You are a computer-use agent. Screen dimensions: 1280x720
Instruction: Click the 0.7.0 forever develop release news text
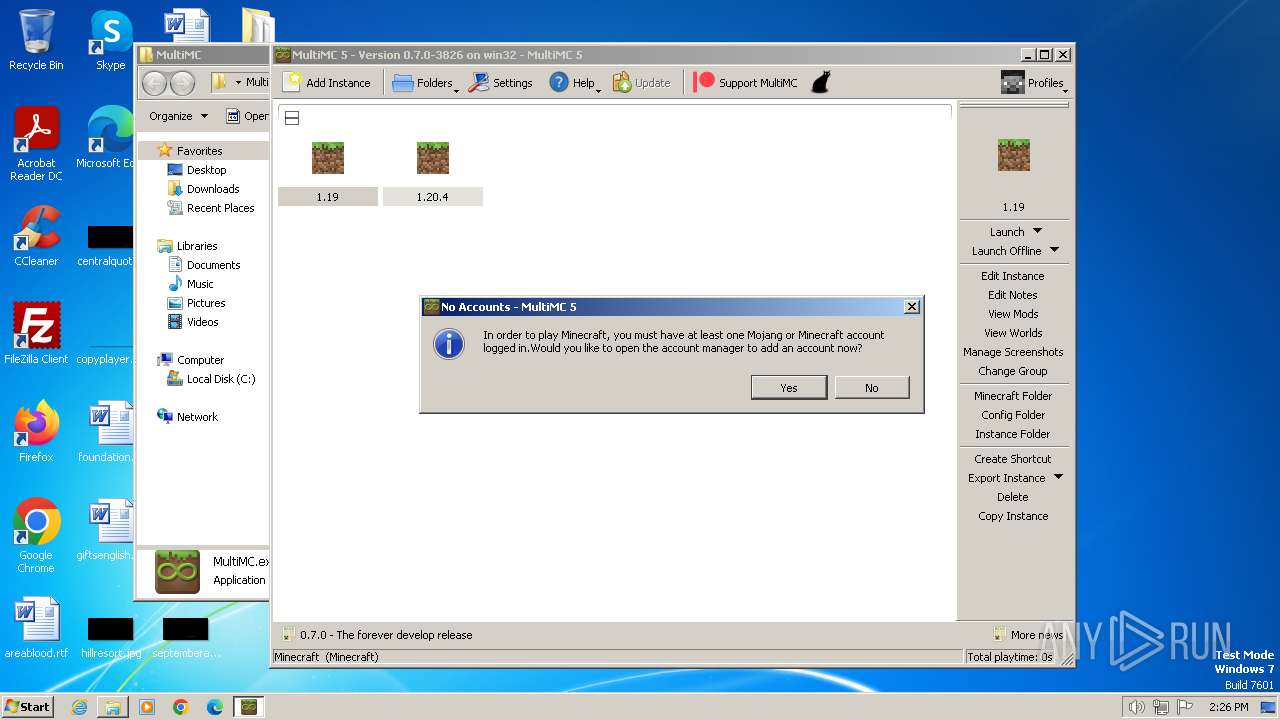point(386,635)
